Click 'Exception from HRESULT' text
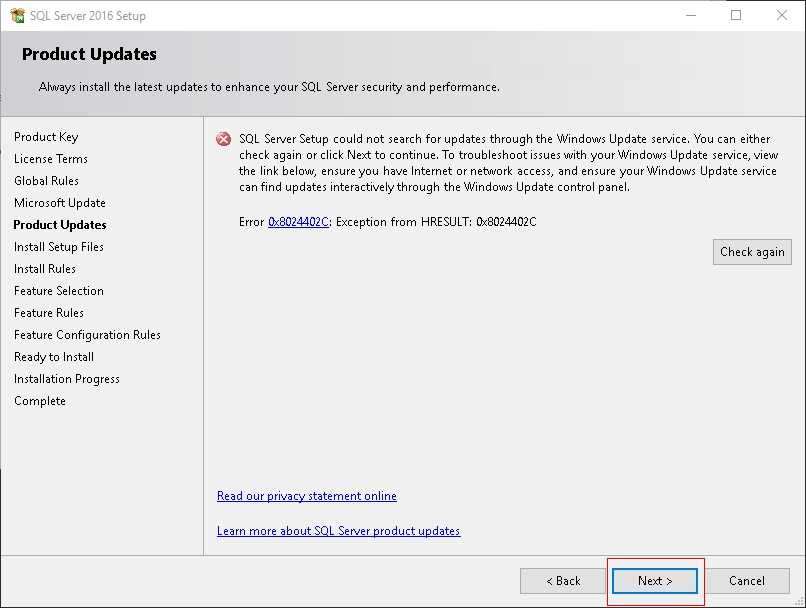 pyautogui.click(x=436, y=222)
